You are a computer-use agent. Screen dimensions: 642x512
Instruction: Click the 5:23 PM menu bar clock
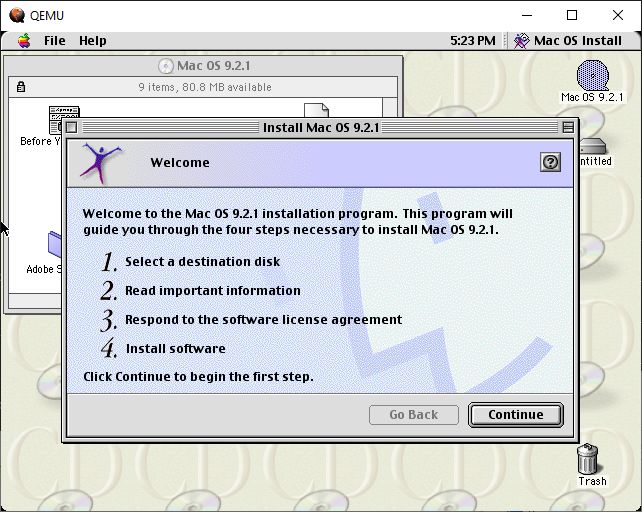tap(473, 40)
